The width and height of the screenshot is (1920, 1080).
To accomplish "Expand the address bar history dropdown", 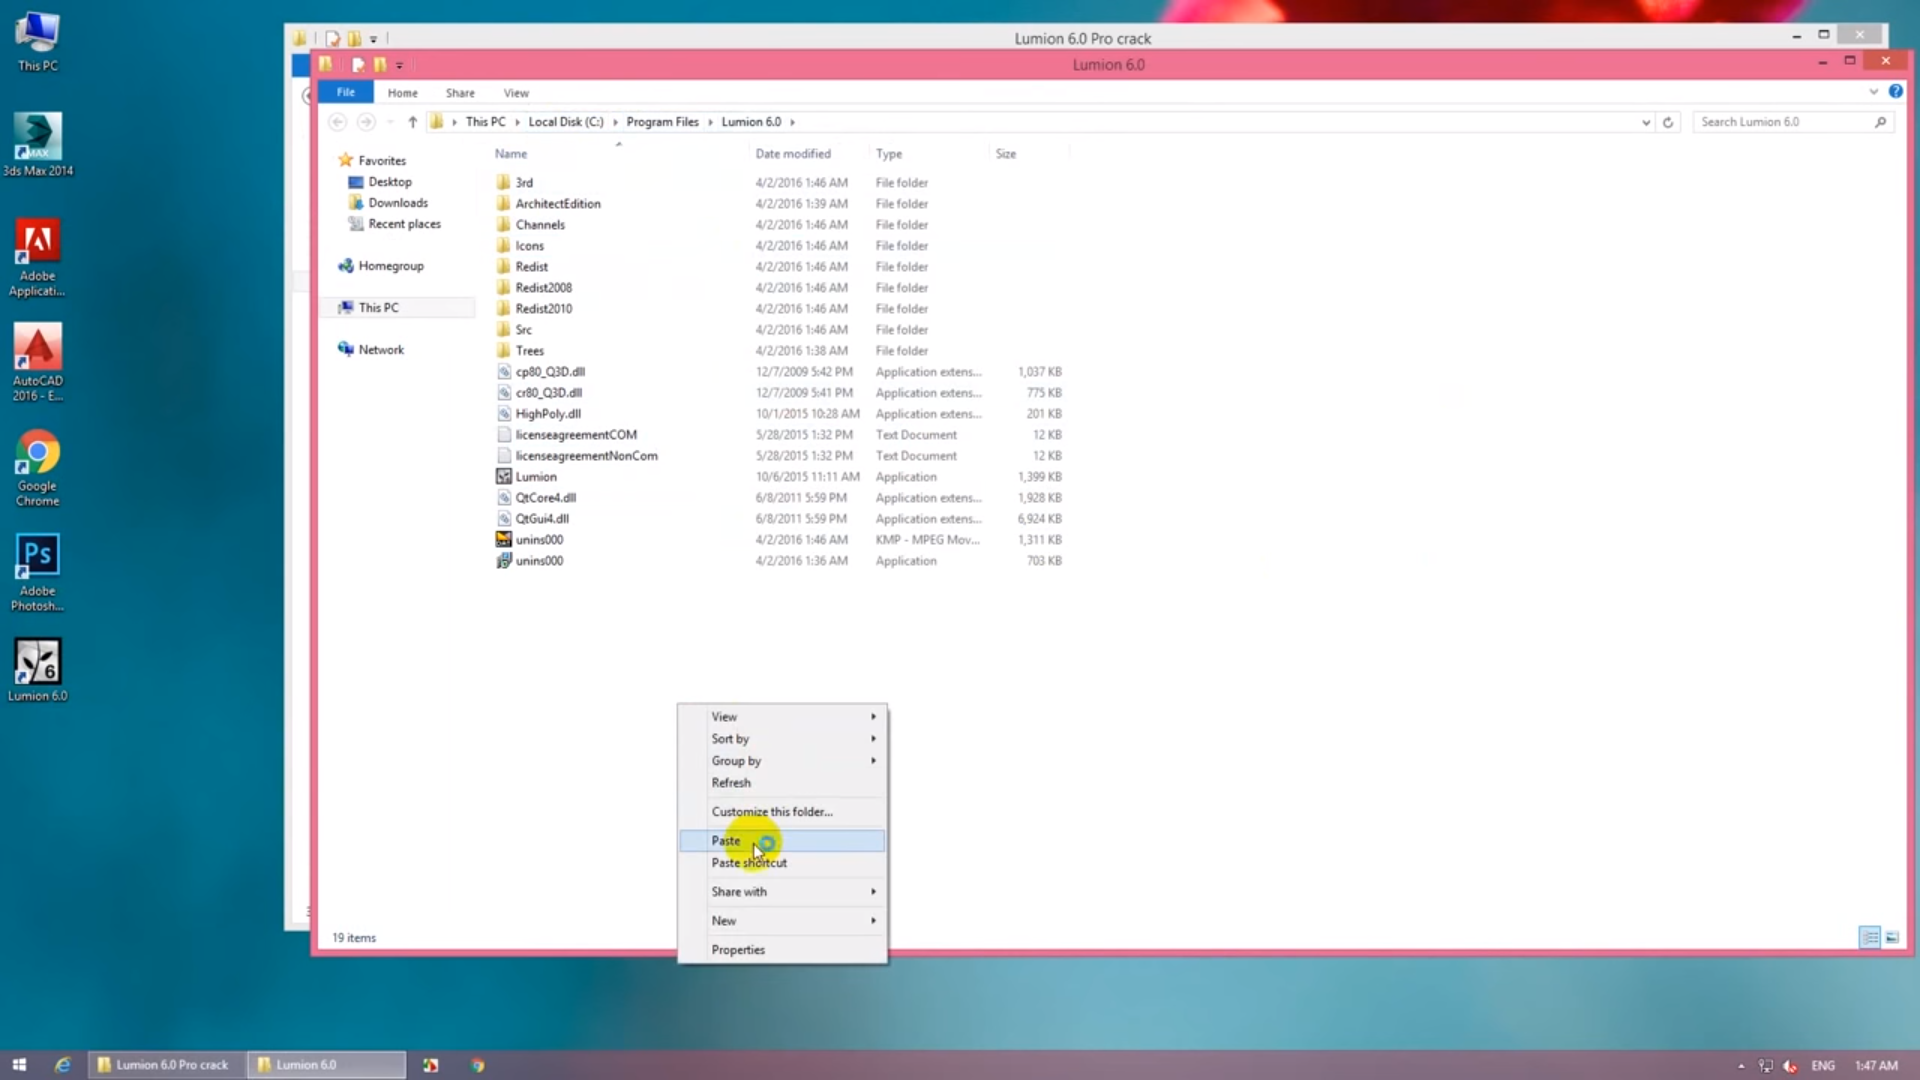I will click(x=1645, y=122).
